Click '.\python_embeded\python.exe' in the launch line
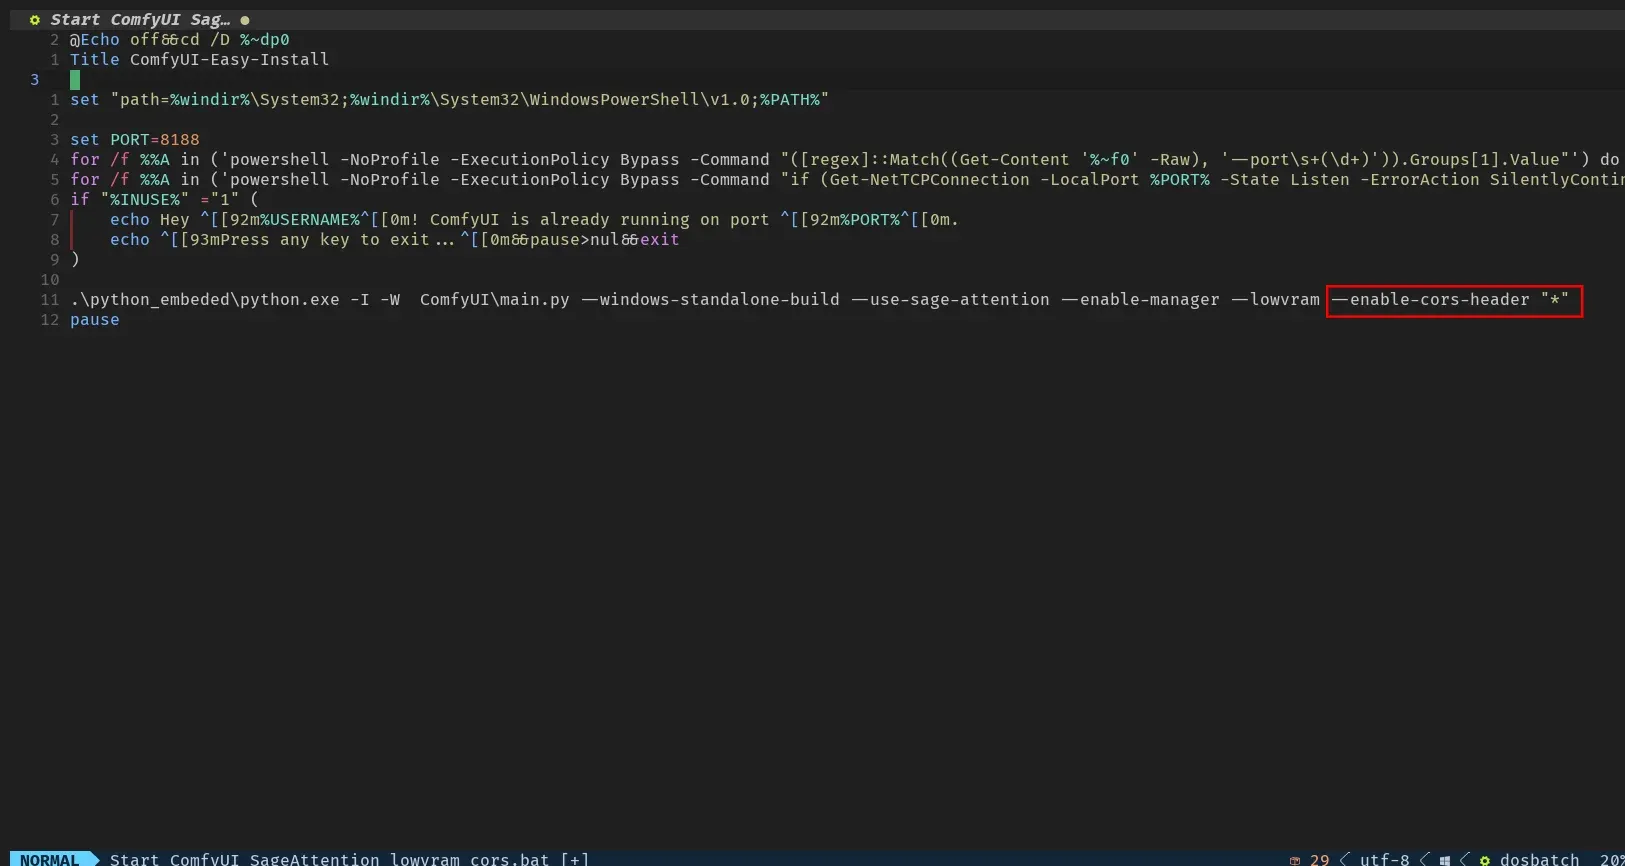 (x=205, y=300)
